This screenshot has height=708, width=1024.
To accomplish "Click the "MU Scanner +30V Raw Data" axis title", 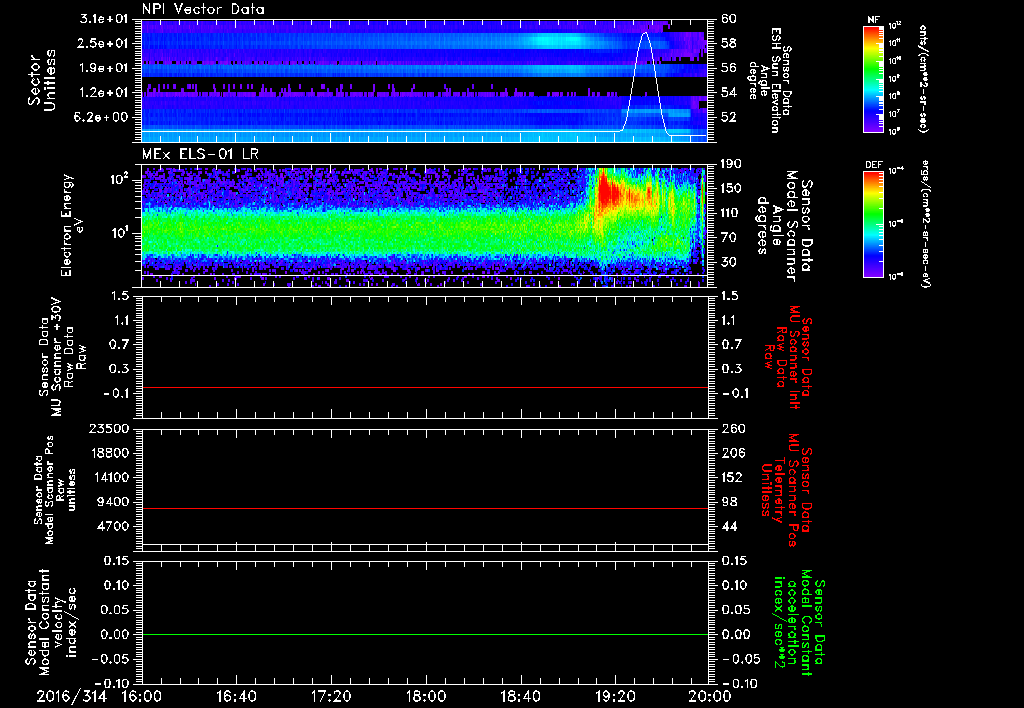I will [62, 357].
